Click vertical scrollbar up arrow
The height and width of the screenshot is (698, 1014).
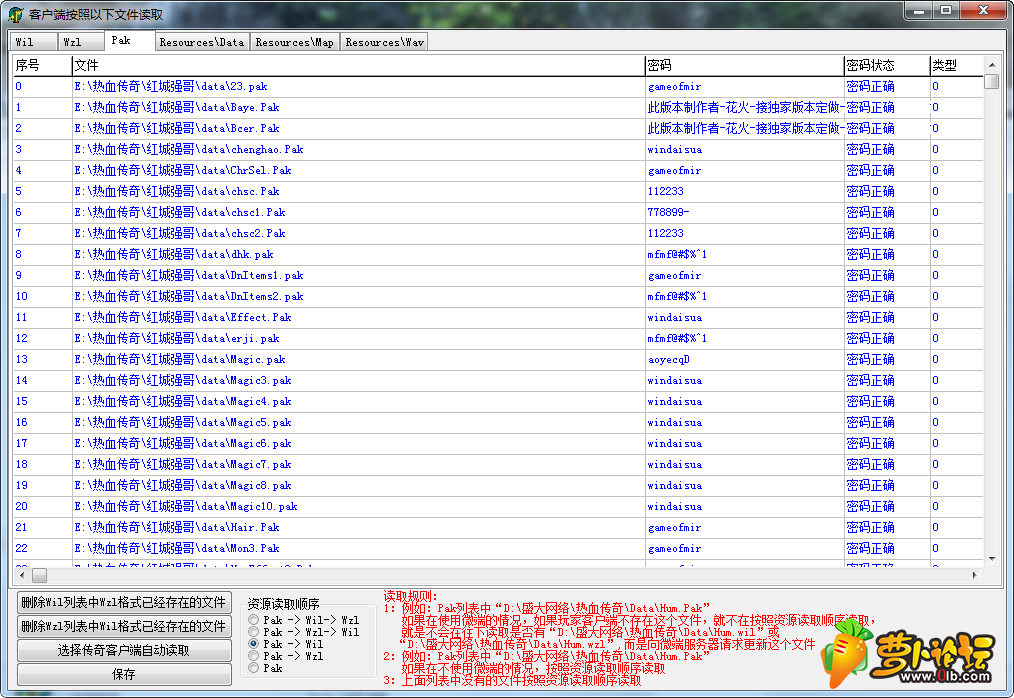coord(992,65)
